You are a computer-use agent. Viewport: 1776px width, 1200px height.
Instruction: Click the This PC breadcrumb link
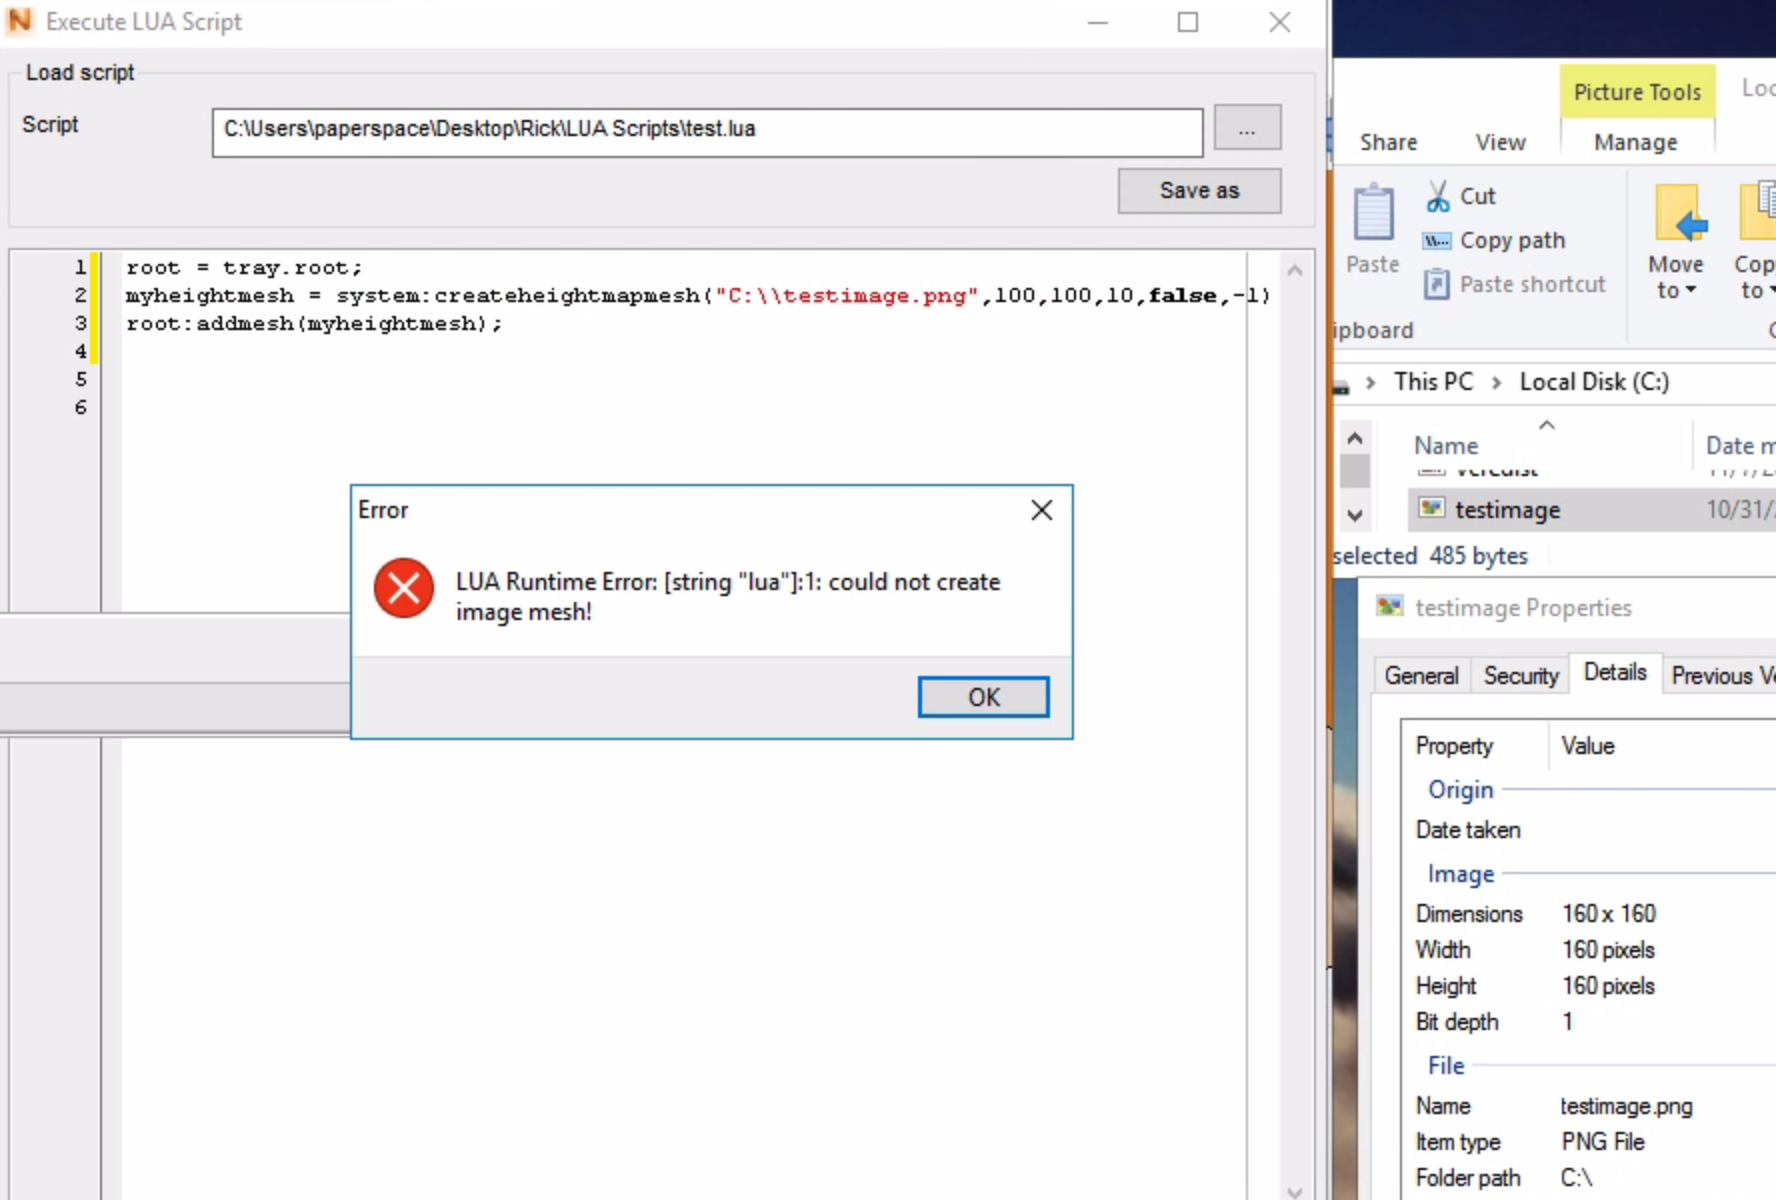point(1433,381)
